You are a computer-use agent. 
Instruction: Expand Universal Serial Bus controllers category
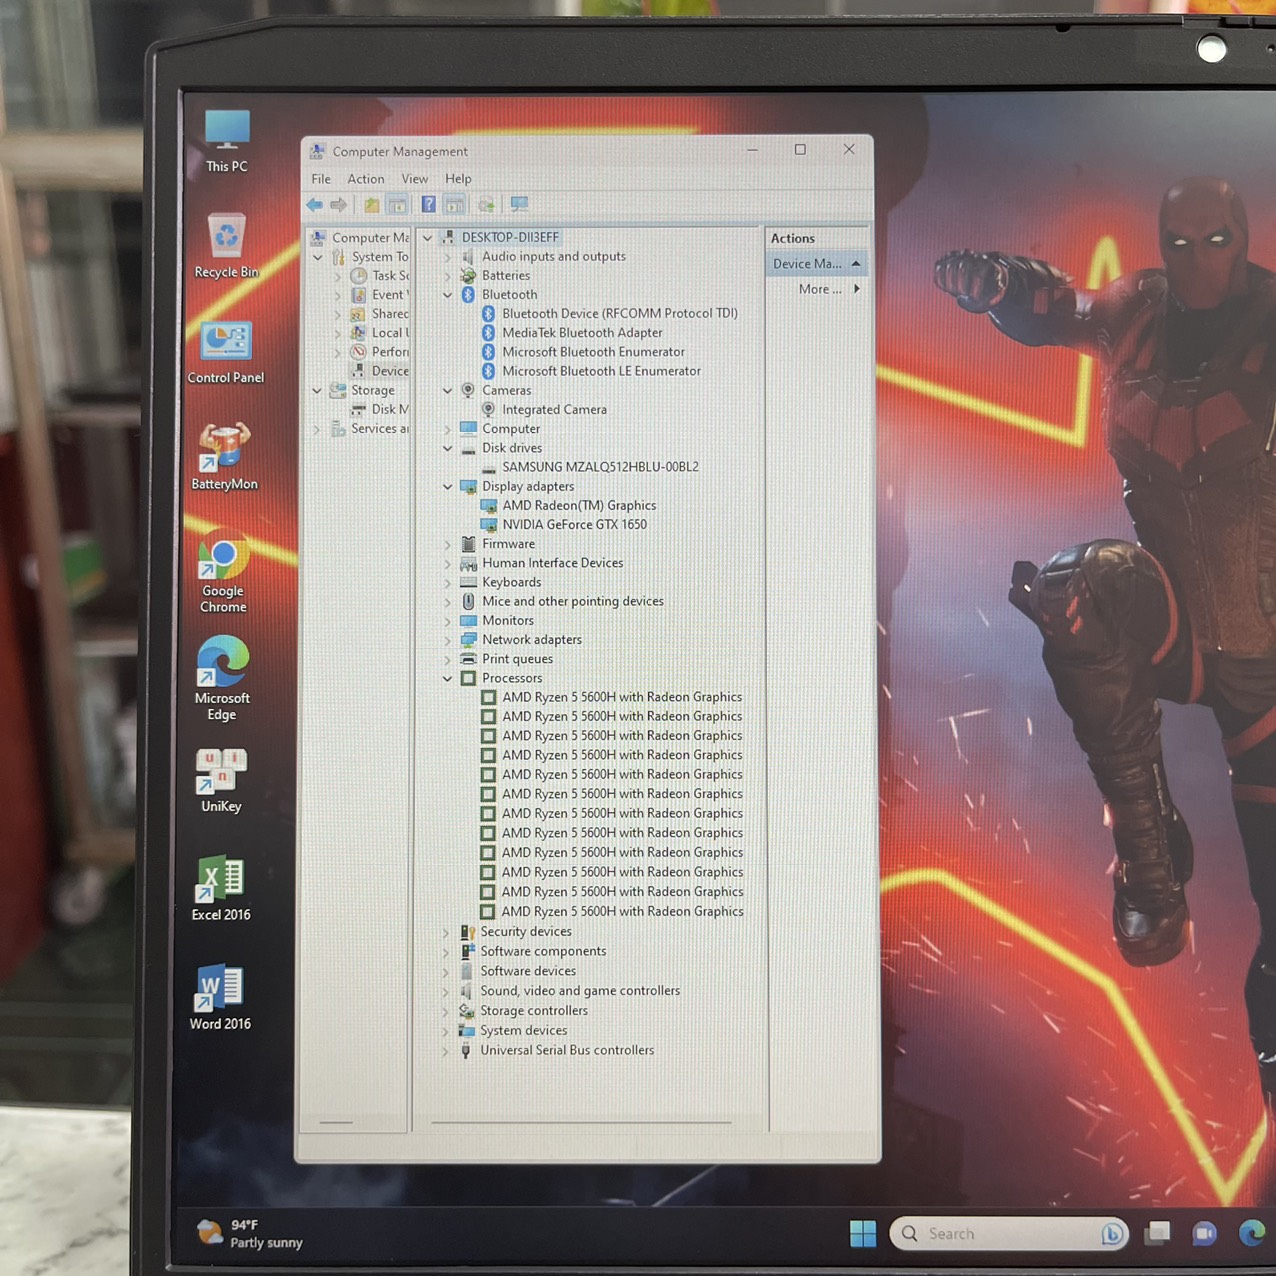pyautogui.click(x=446, y=1051)
